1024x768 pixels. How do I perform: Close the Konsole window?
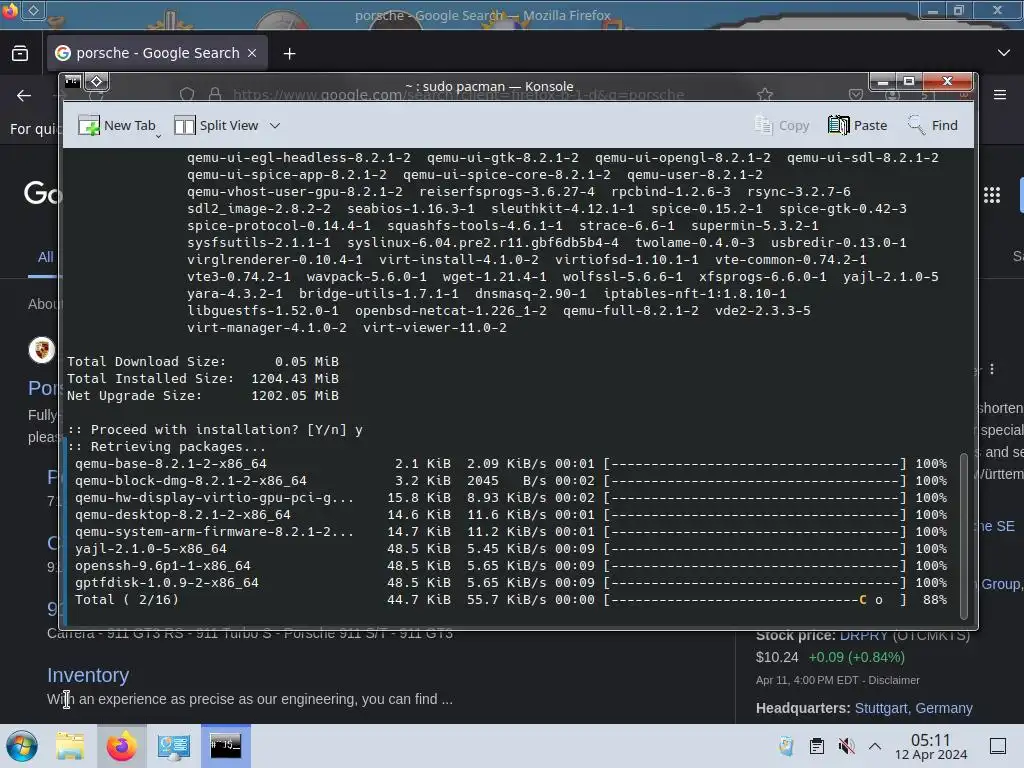point(948,82)
